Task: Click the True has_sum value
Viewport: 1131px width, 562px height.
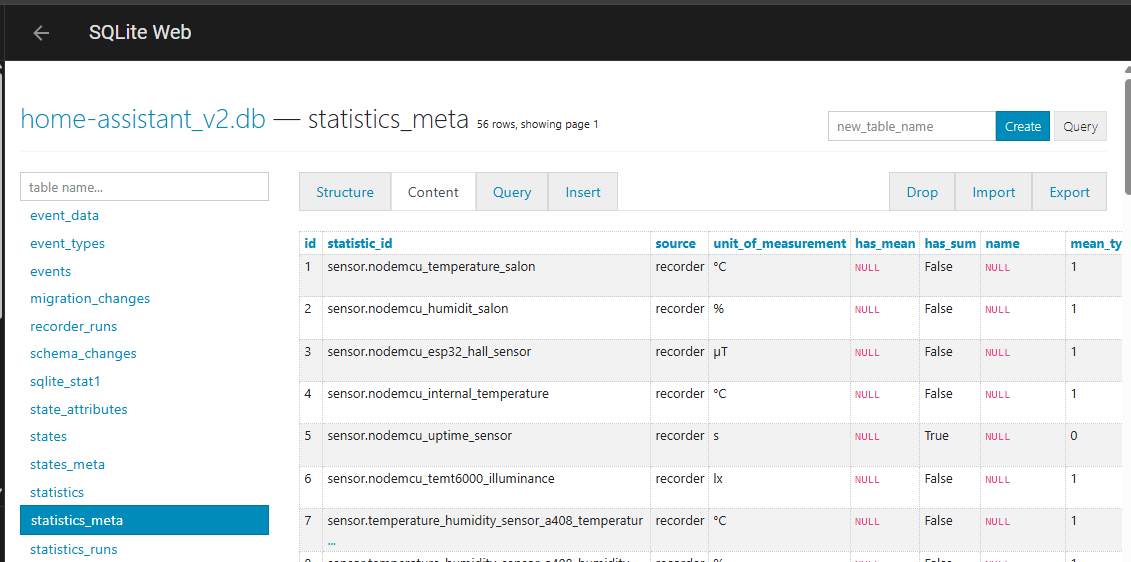Action: pyautogui.click(x=936, y=436)
